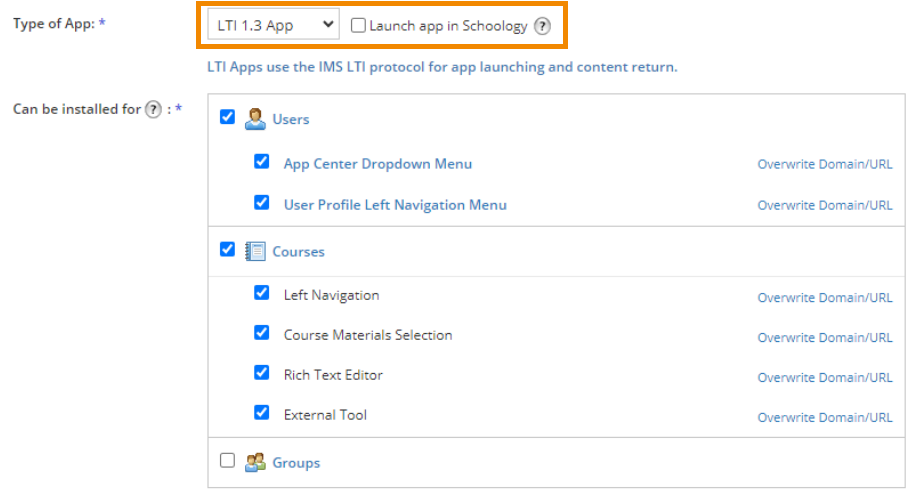The width and height of the screenshot is (920, 497).
Task: Open User Profile Left Navigation Menu link
Action: [395, 205]
